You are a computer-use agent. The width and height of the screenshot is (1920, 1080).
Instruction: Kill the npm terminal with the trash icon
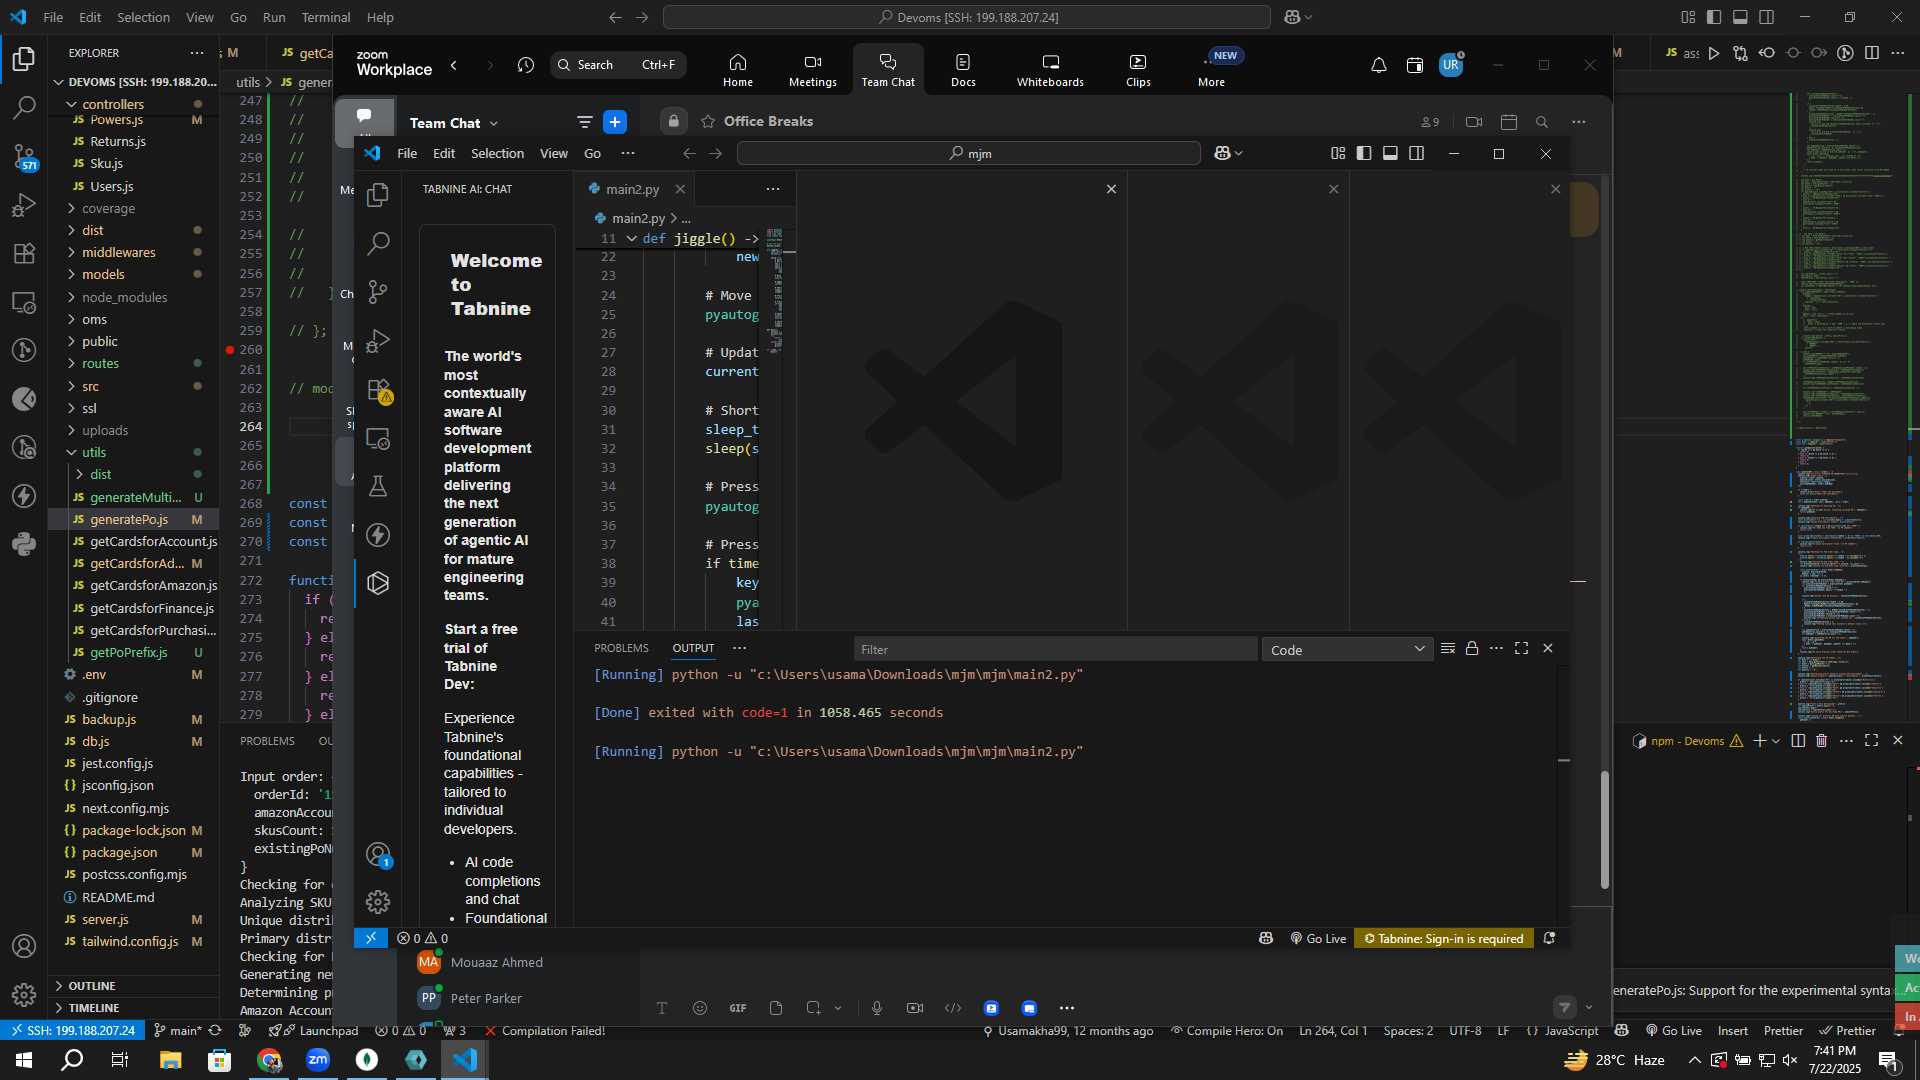pyautogui.click(x=1821, y=741)
